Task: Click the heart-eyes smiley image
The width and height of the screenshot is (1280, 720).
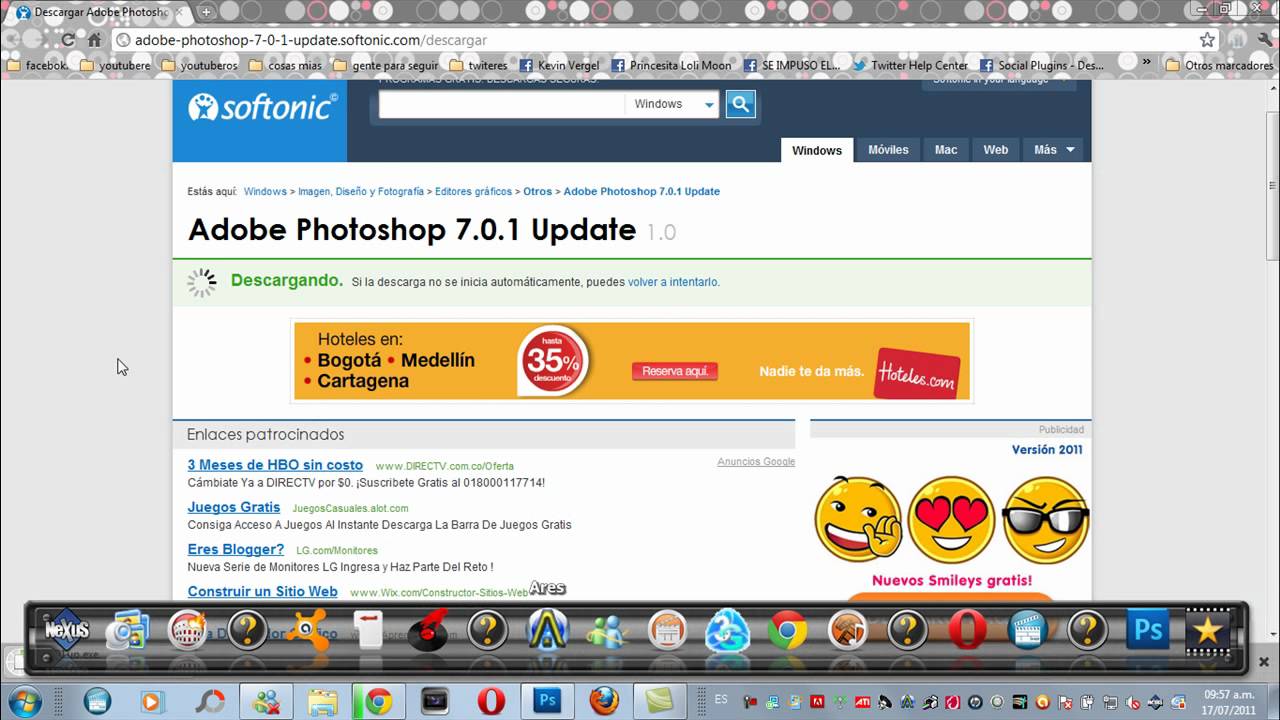Action: 951,518
